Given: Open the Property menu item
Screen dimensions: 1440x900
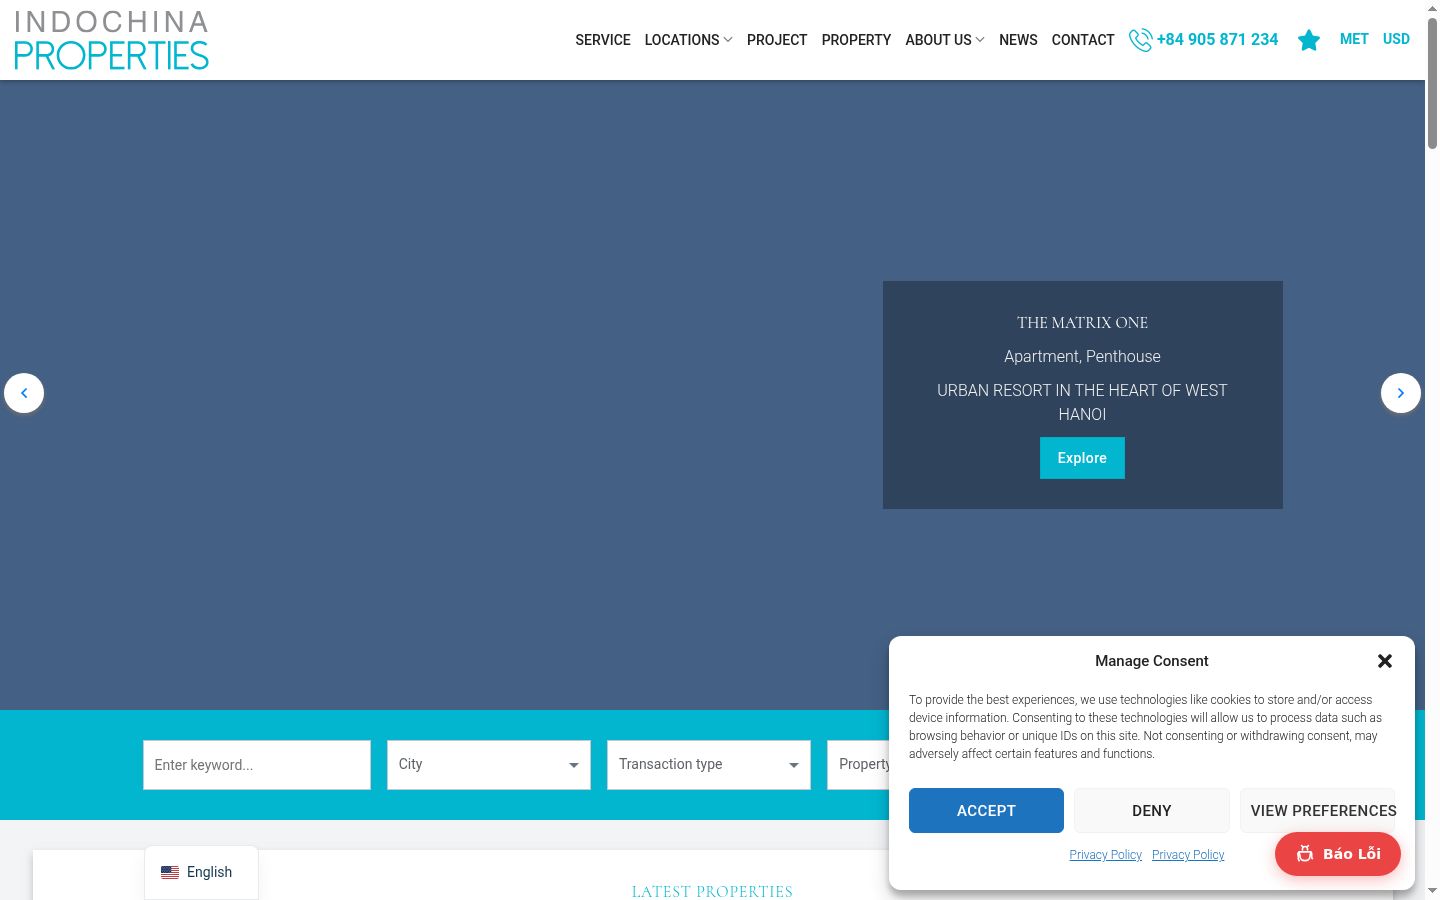Looking at the screenshot, I should point(856,40).
